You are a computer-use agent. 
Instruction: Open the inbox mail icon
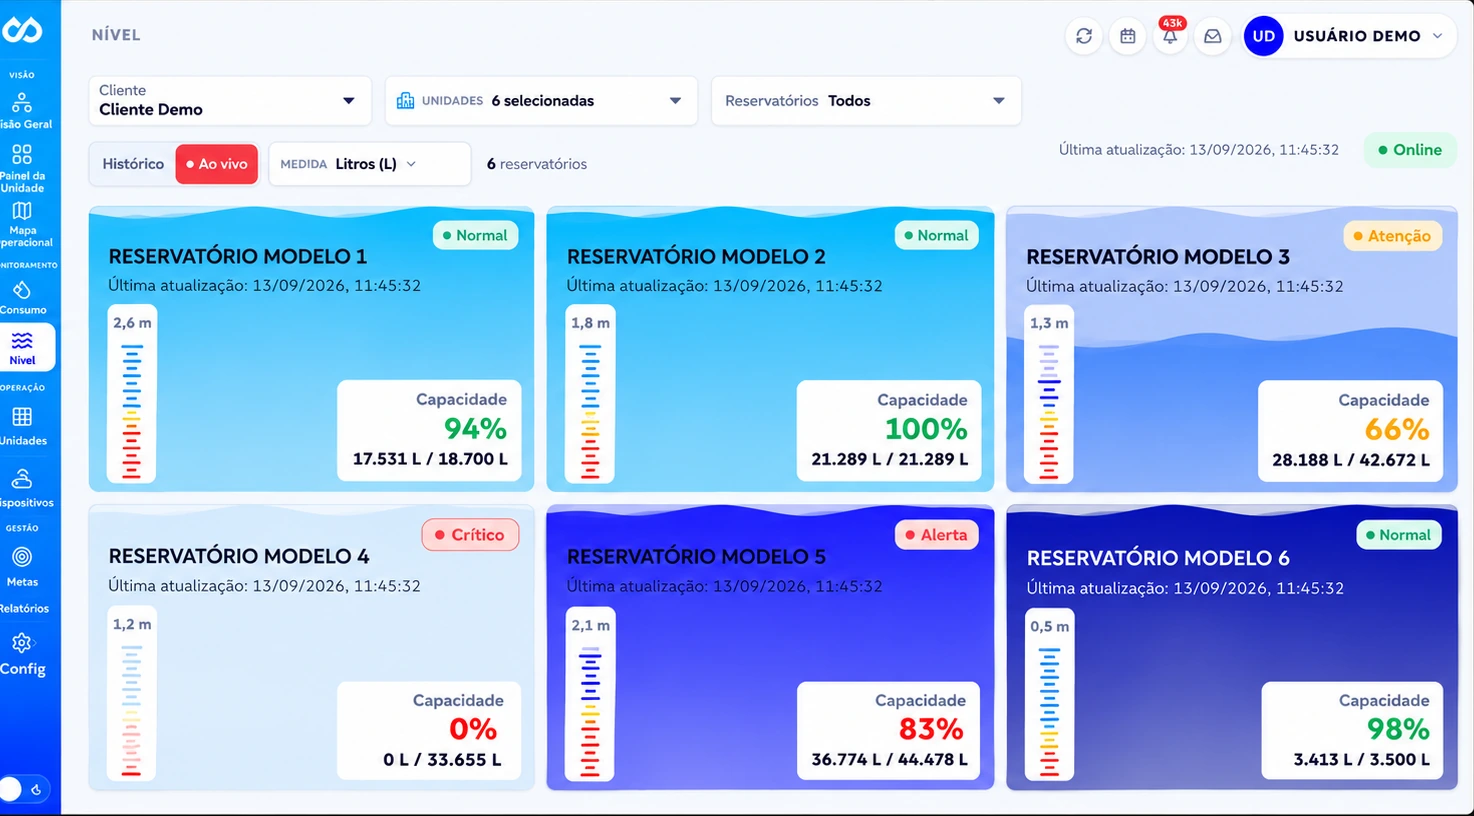tap(1213, 36)
